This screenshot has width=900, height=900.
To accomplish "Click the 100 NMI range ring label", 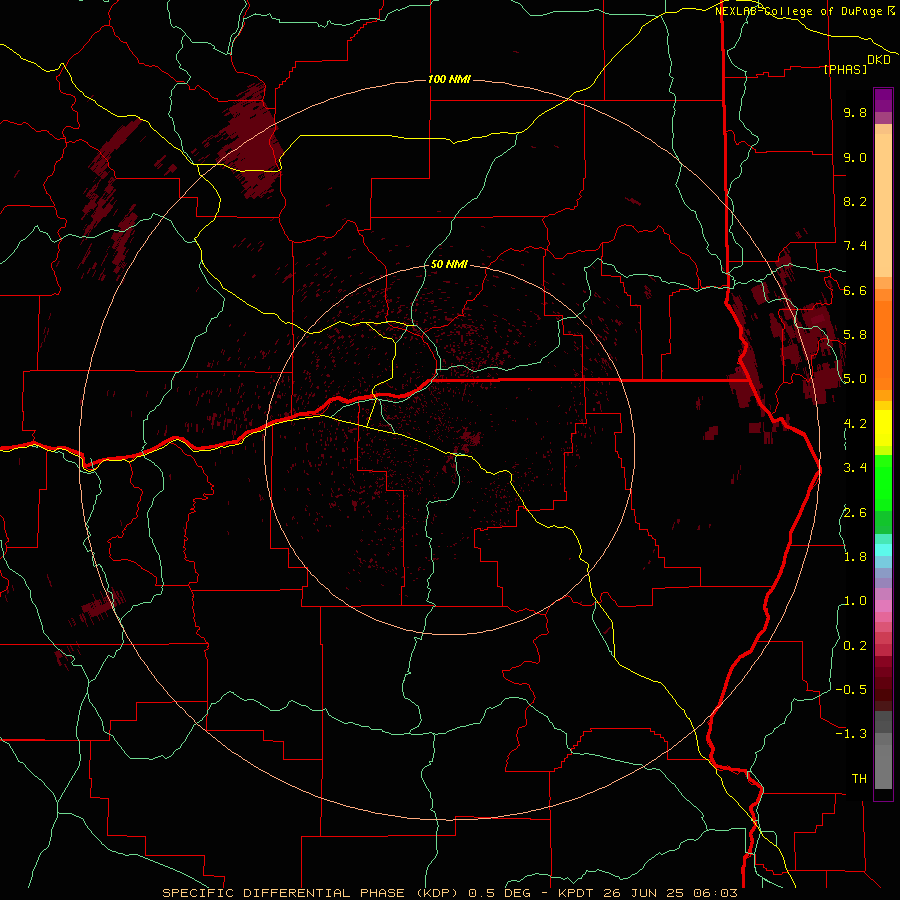I will coord(449,79).
